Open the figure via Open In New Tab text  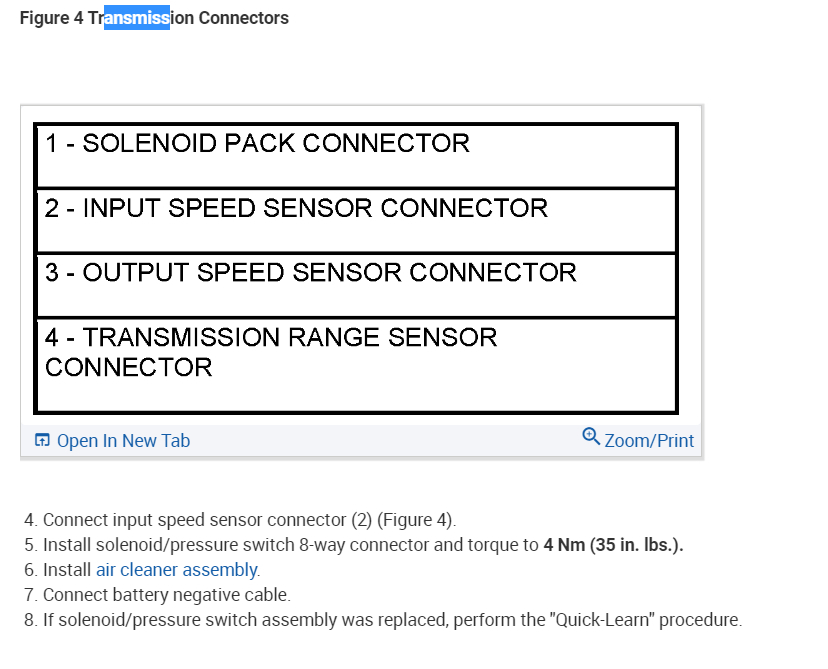123,441
